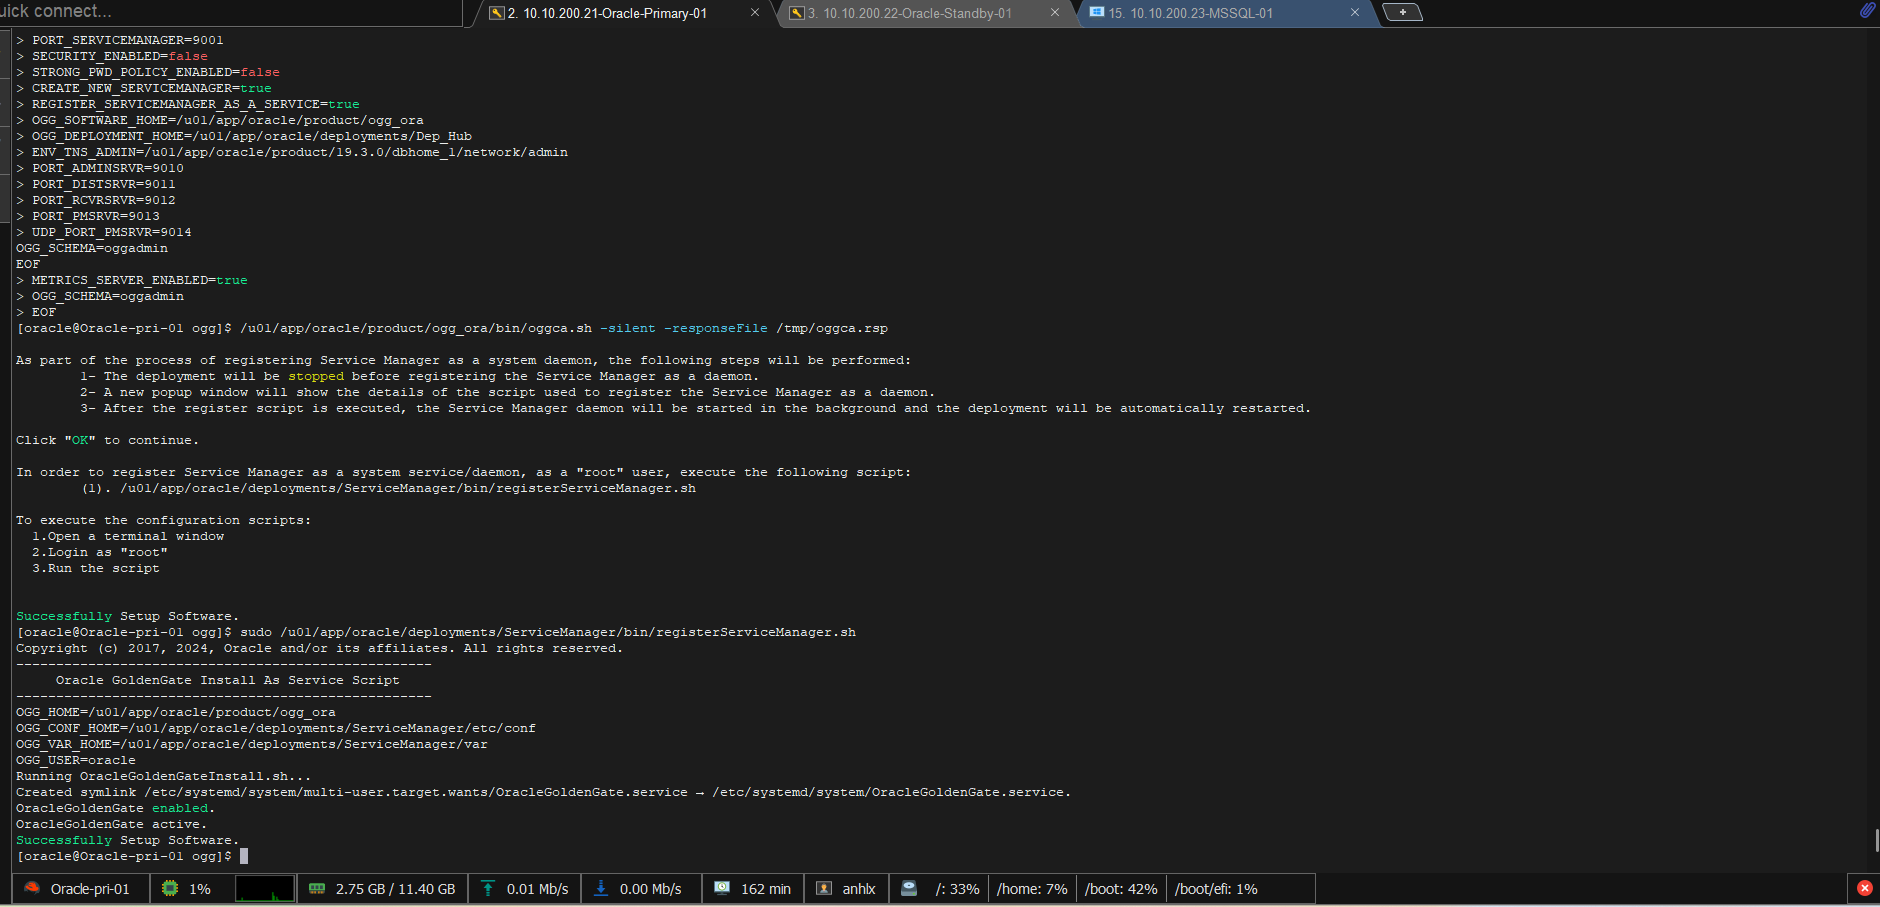
Task: Click the OracleGoldenGate enabled line
Action: pyautogui.click(x=115, y=808)
